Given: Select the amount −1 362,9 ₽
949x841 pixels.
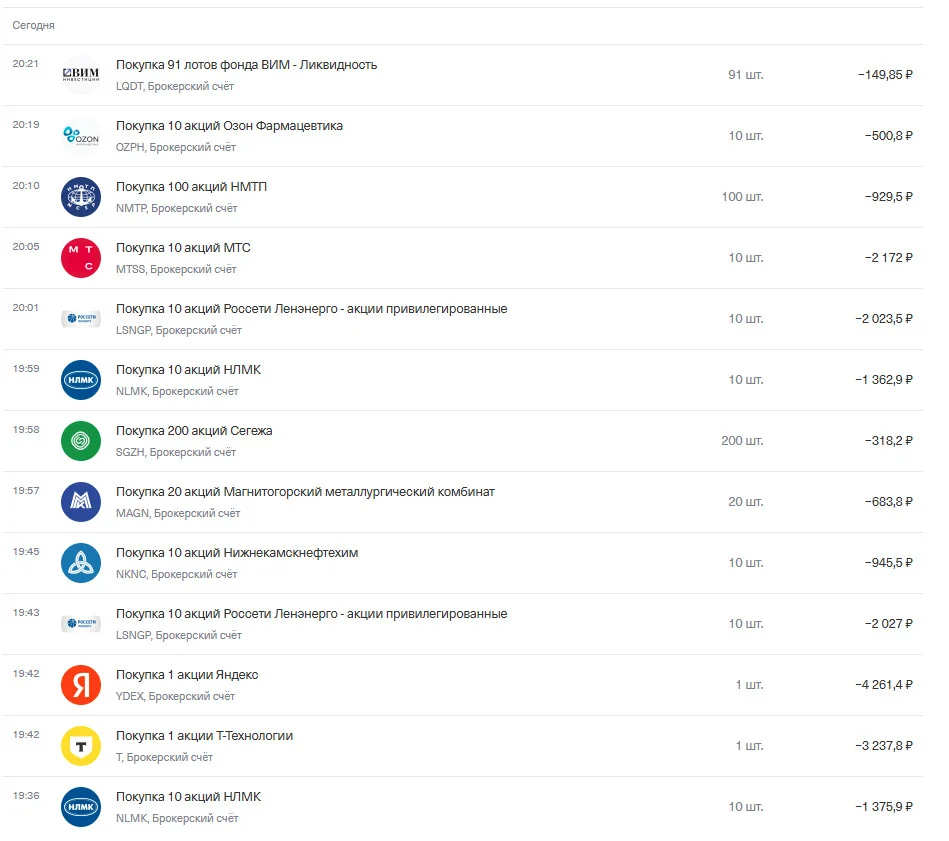Looking at the screenshot, I should [884, 380].
